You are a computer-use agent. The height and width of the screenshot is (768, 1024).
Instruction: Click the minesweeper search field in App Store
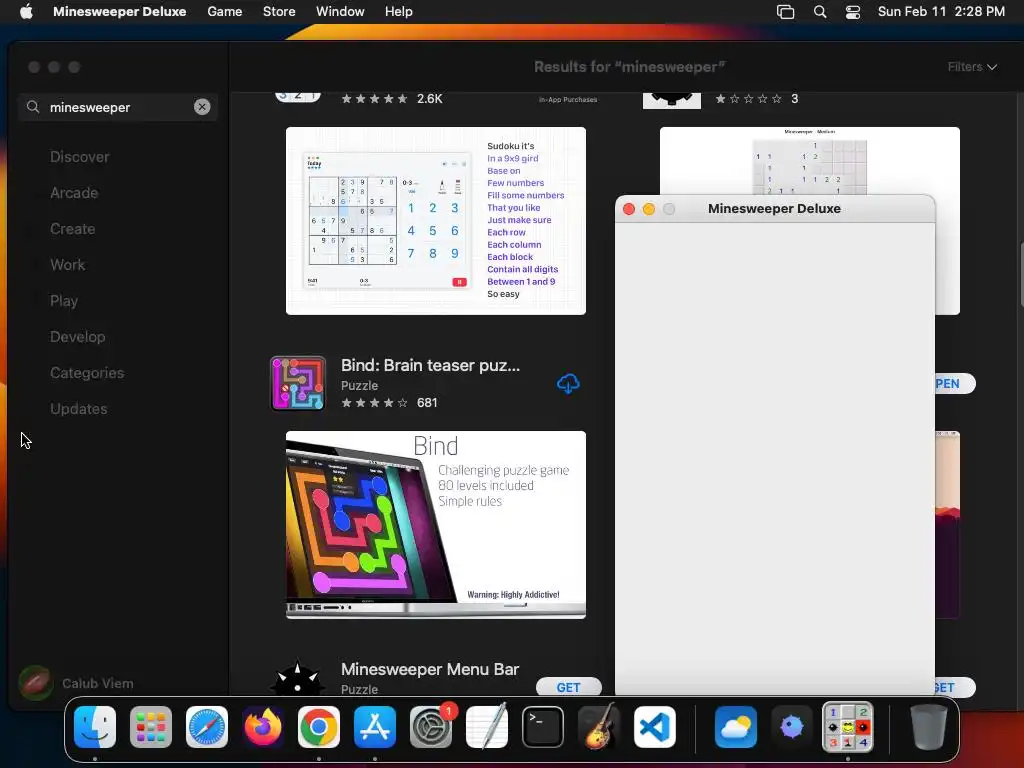118,107
